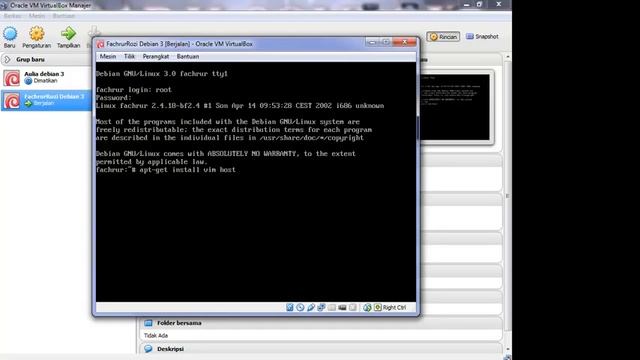The image size is (640, 360).
Task: Click the green Berjalan running state arrow
Action: pos(28,104)
